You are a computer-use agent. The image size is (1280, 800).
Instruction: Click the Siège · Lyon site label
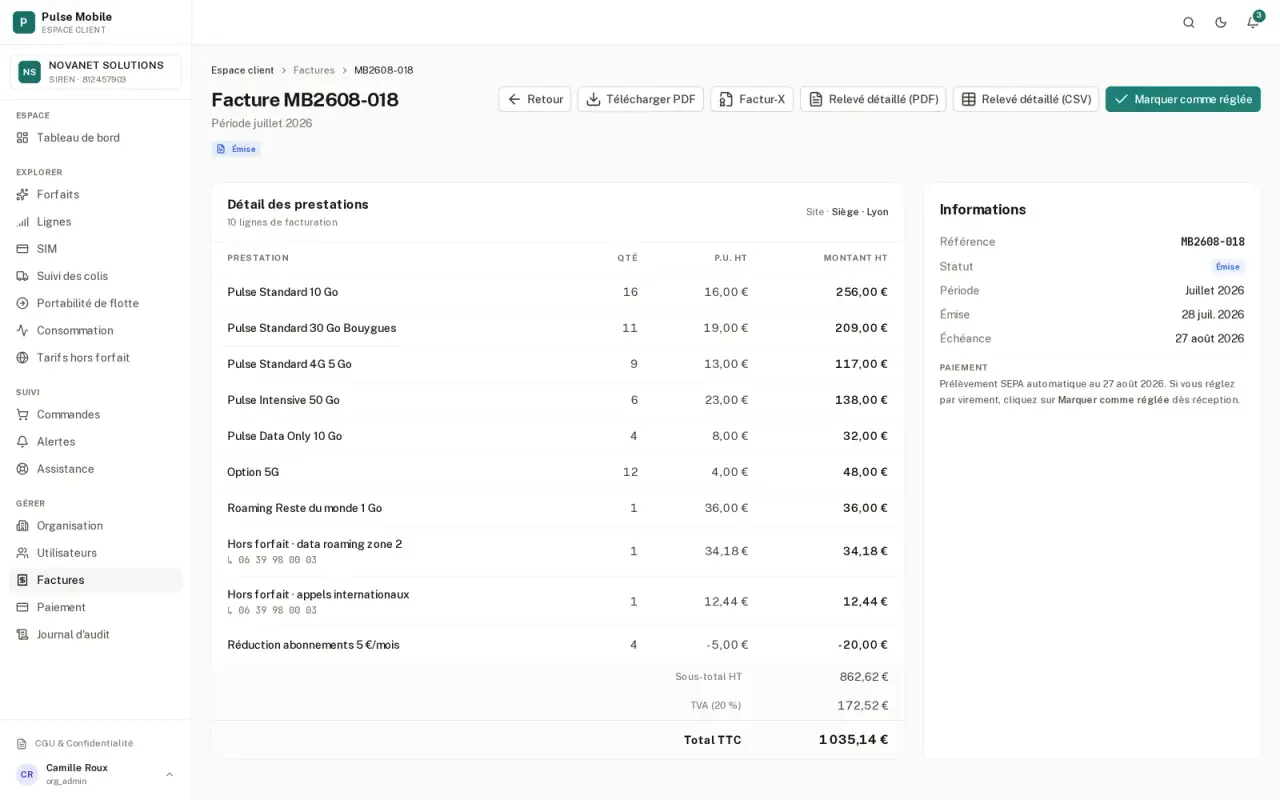click(x=860, y=212)
